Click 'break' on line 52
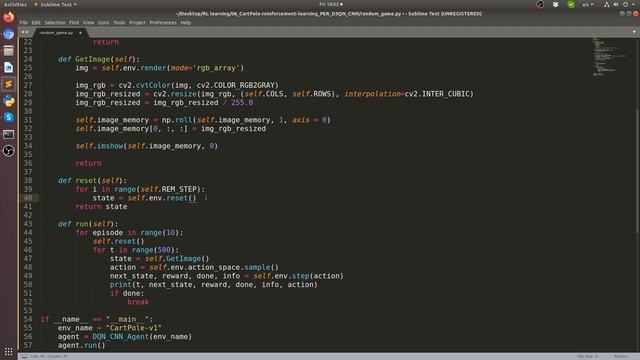This screenshot has width=640, height=360. tap(138, 302)
